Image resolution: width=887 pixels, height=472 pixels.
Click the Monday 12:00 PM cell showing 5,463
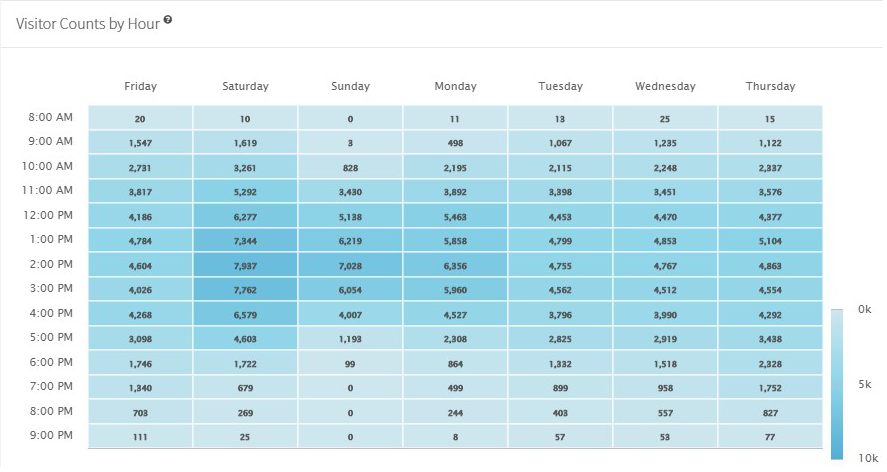coord(455,216)
